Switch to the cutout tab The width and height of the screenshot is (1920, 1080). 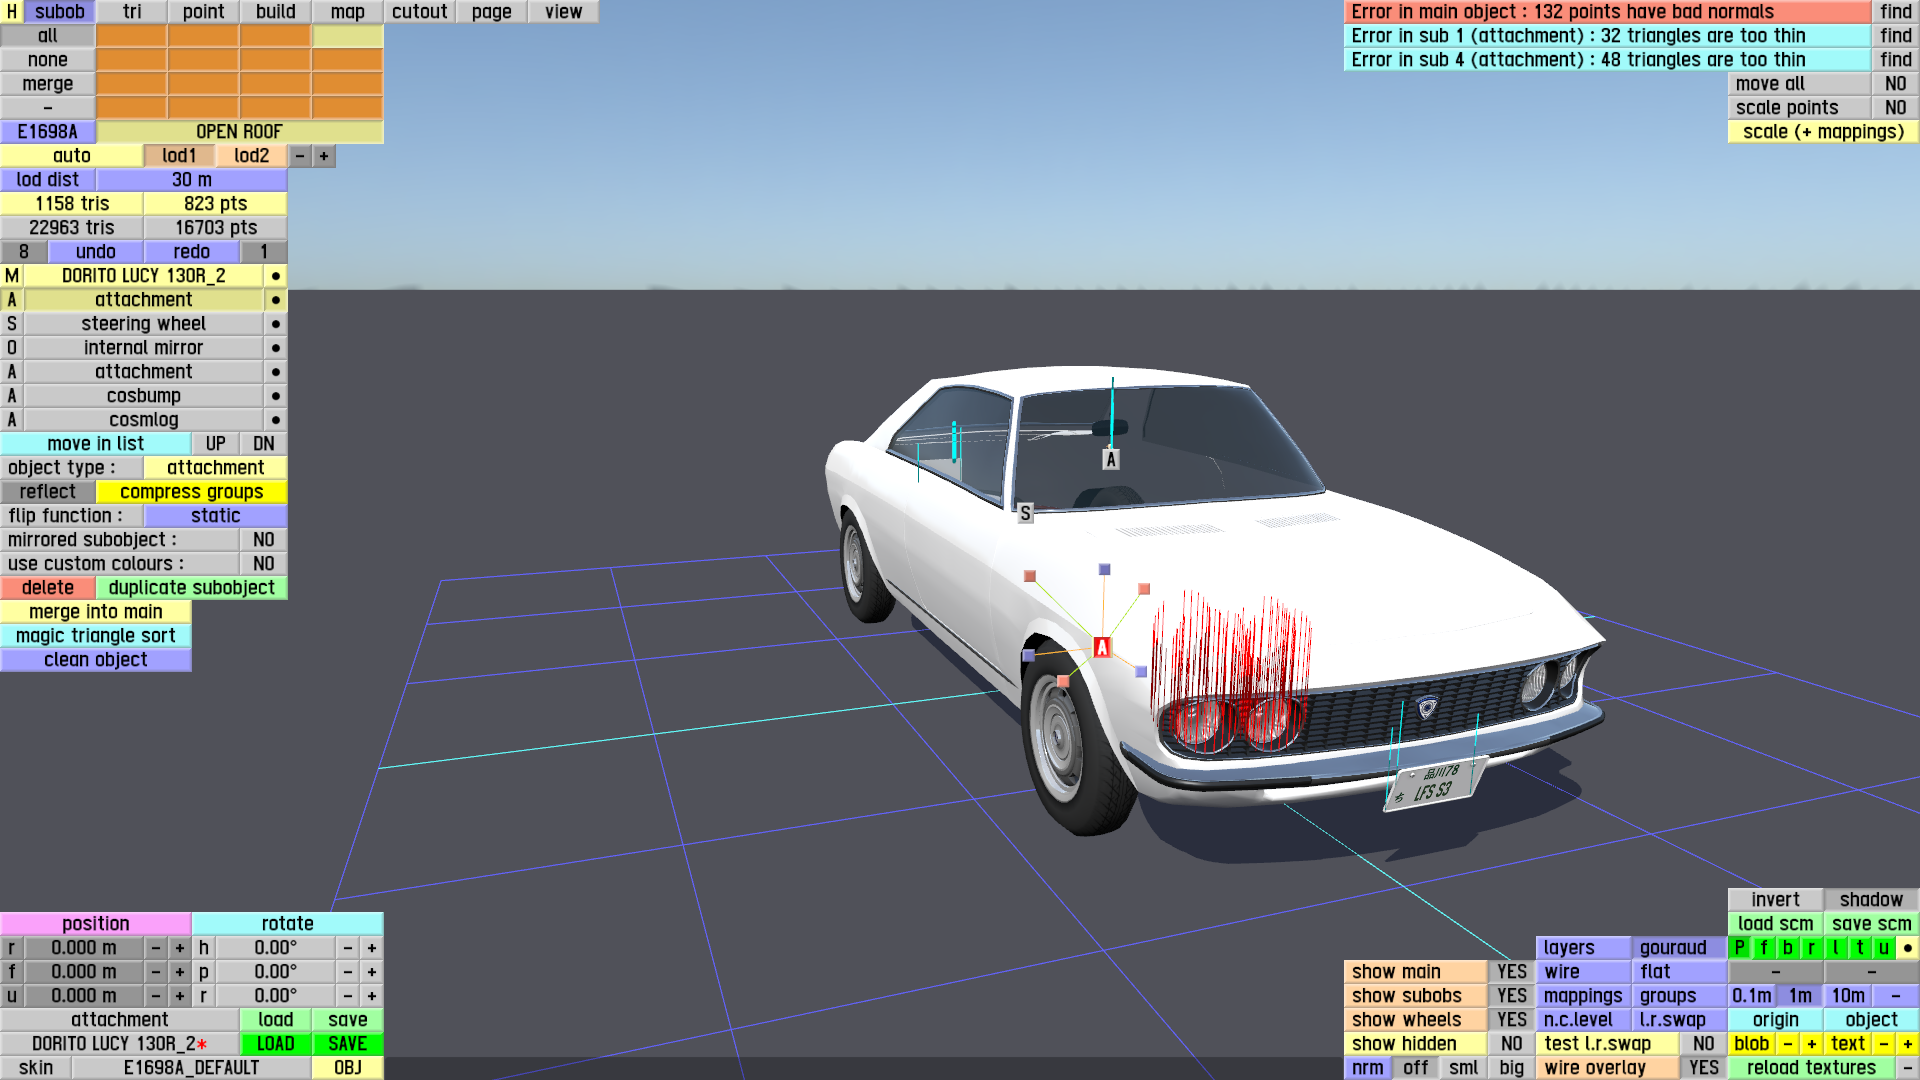click(x=419, y=12)
